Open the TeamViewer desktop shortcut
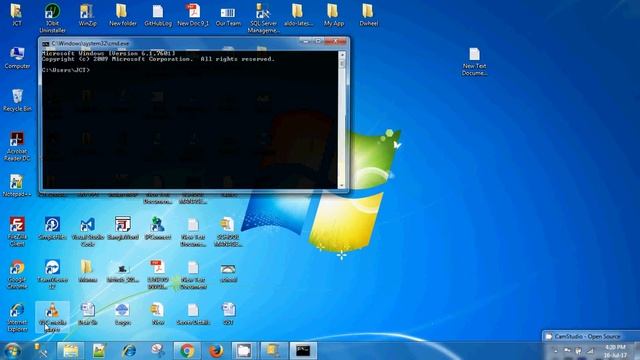640x360 pixels. coord(52,274)
